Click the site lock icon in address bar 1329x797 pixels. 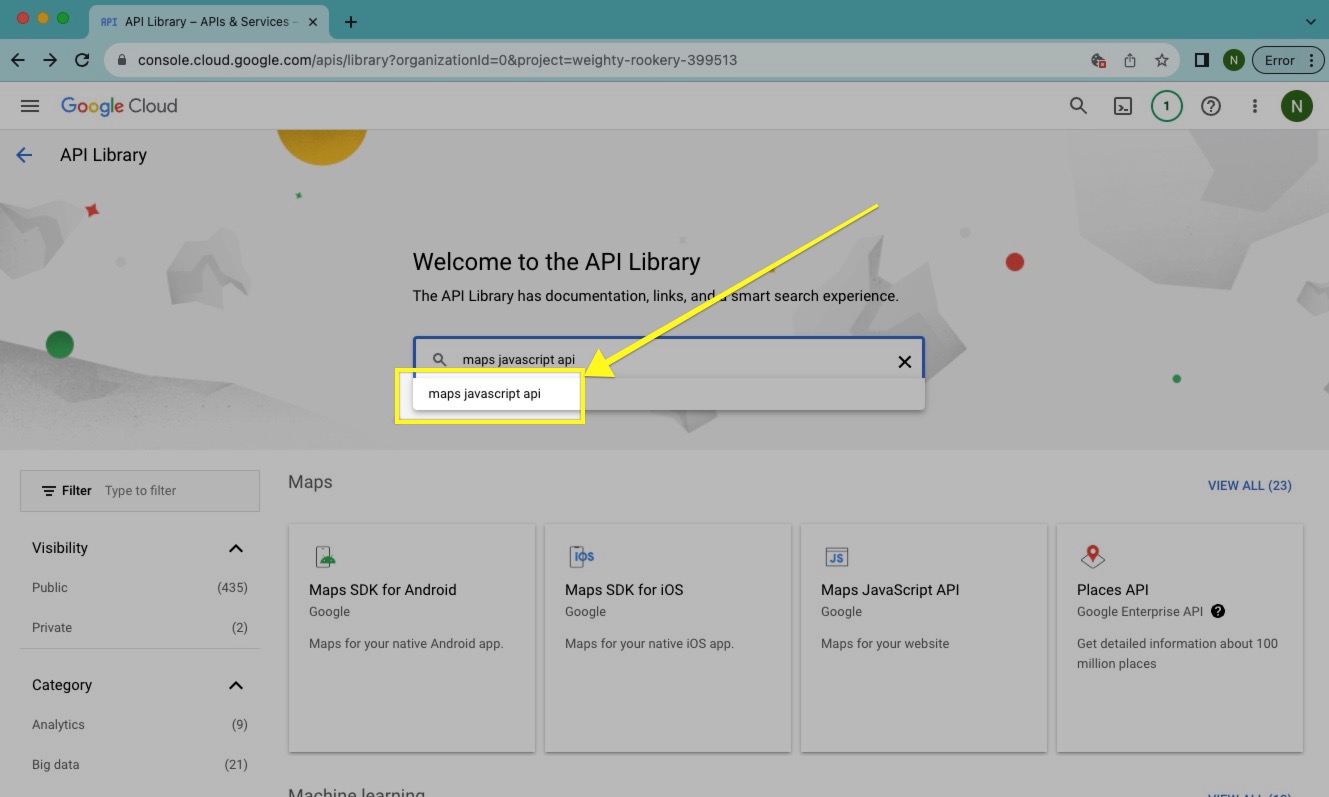coord(122,60)
